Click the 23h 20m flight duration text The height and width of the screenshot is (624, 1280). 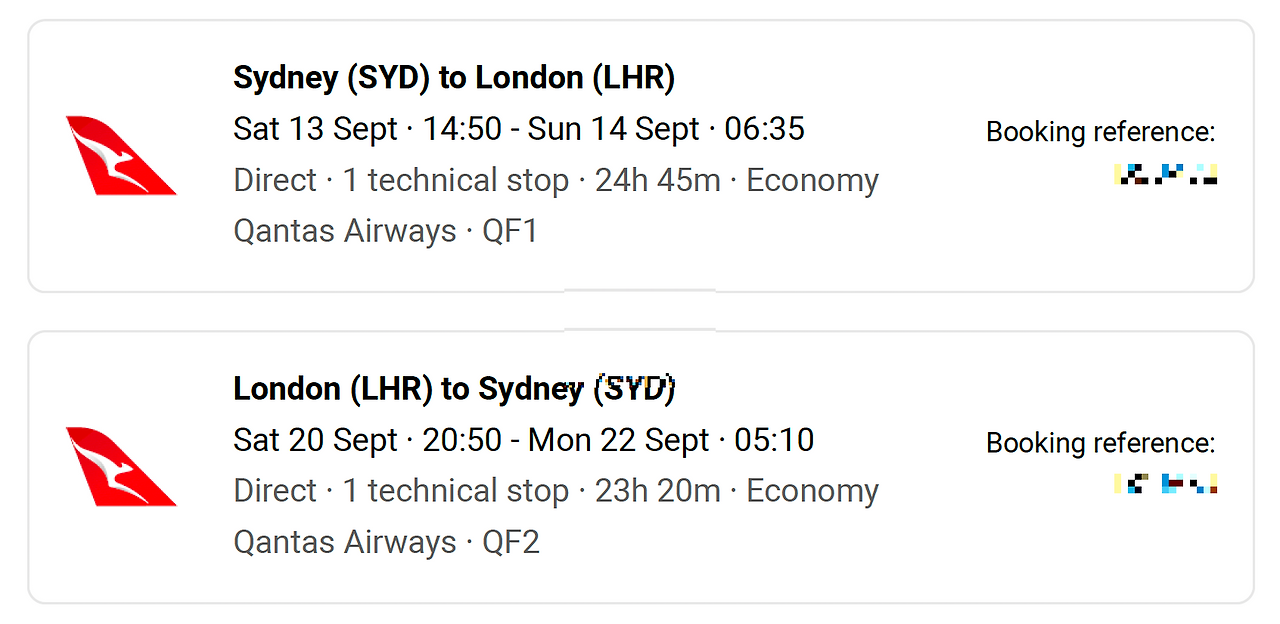pyautogui.click(x=658, y=491)
